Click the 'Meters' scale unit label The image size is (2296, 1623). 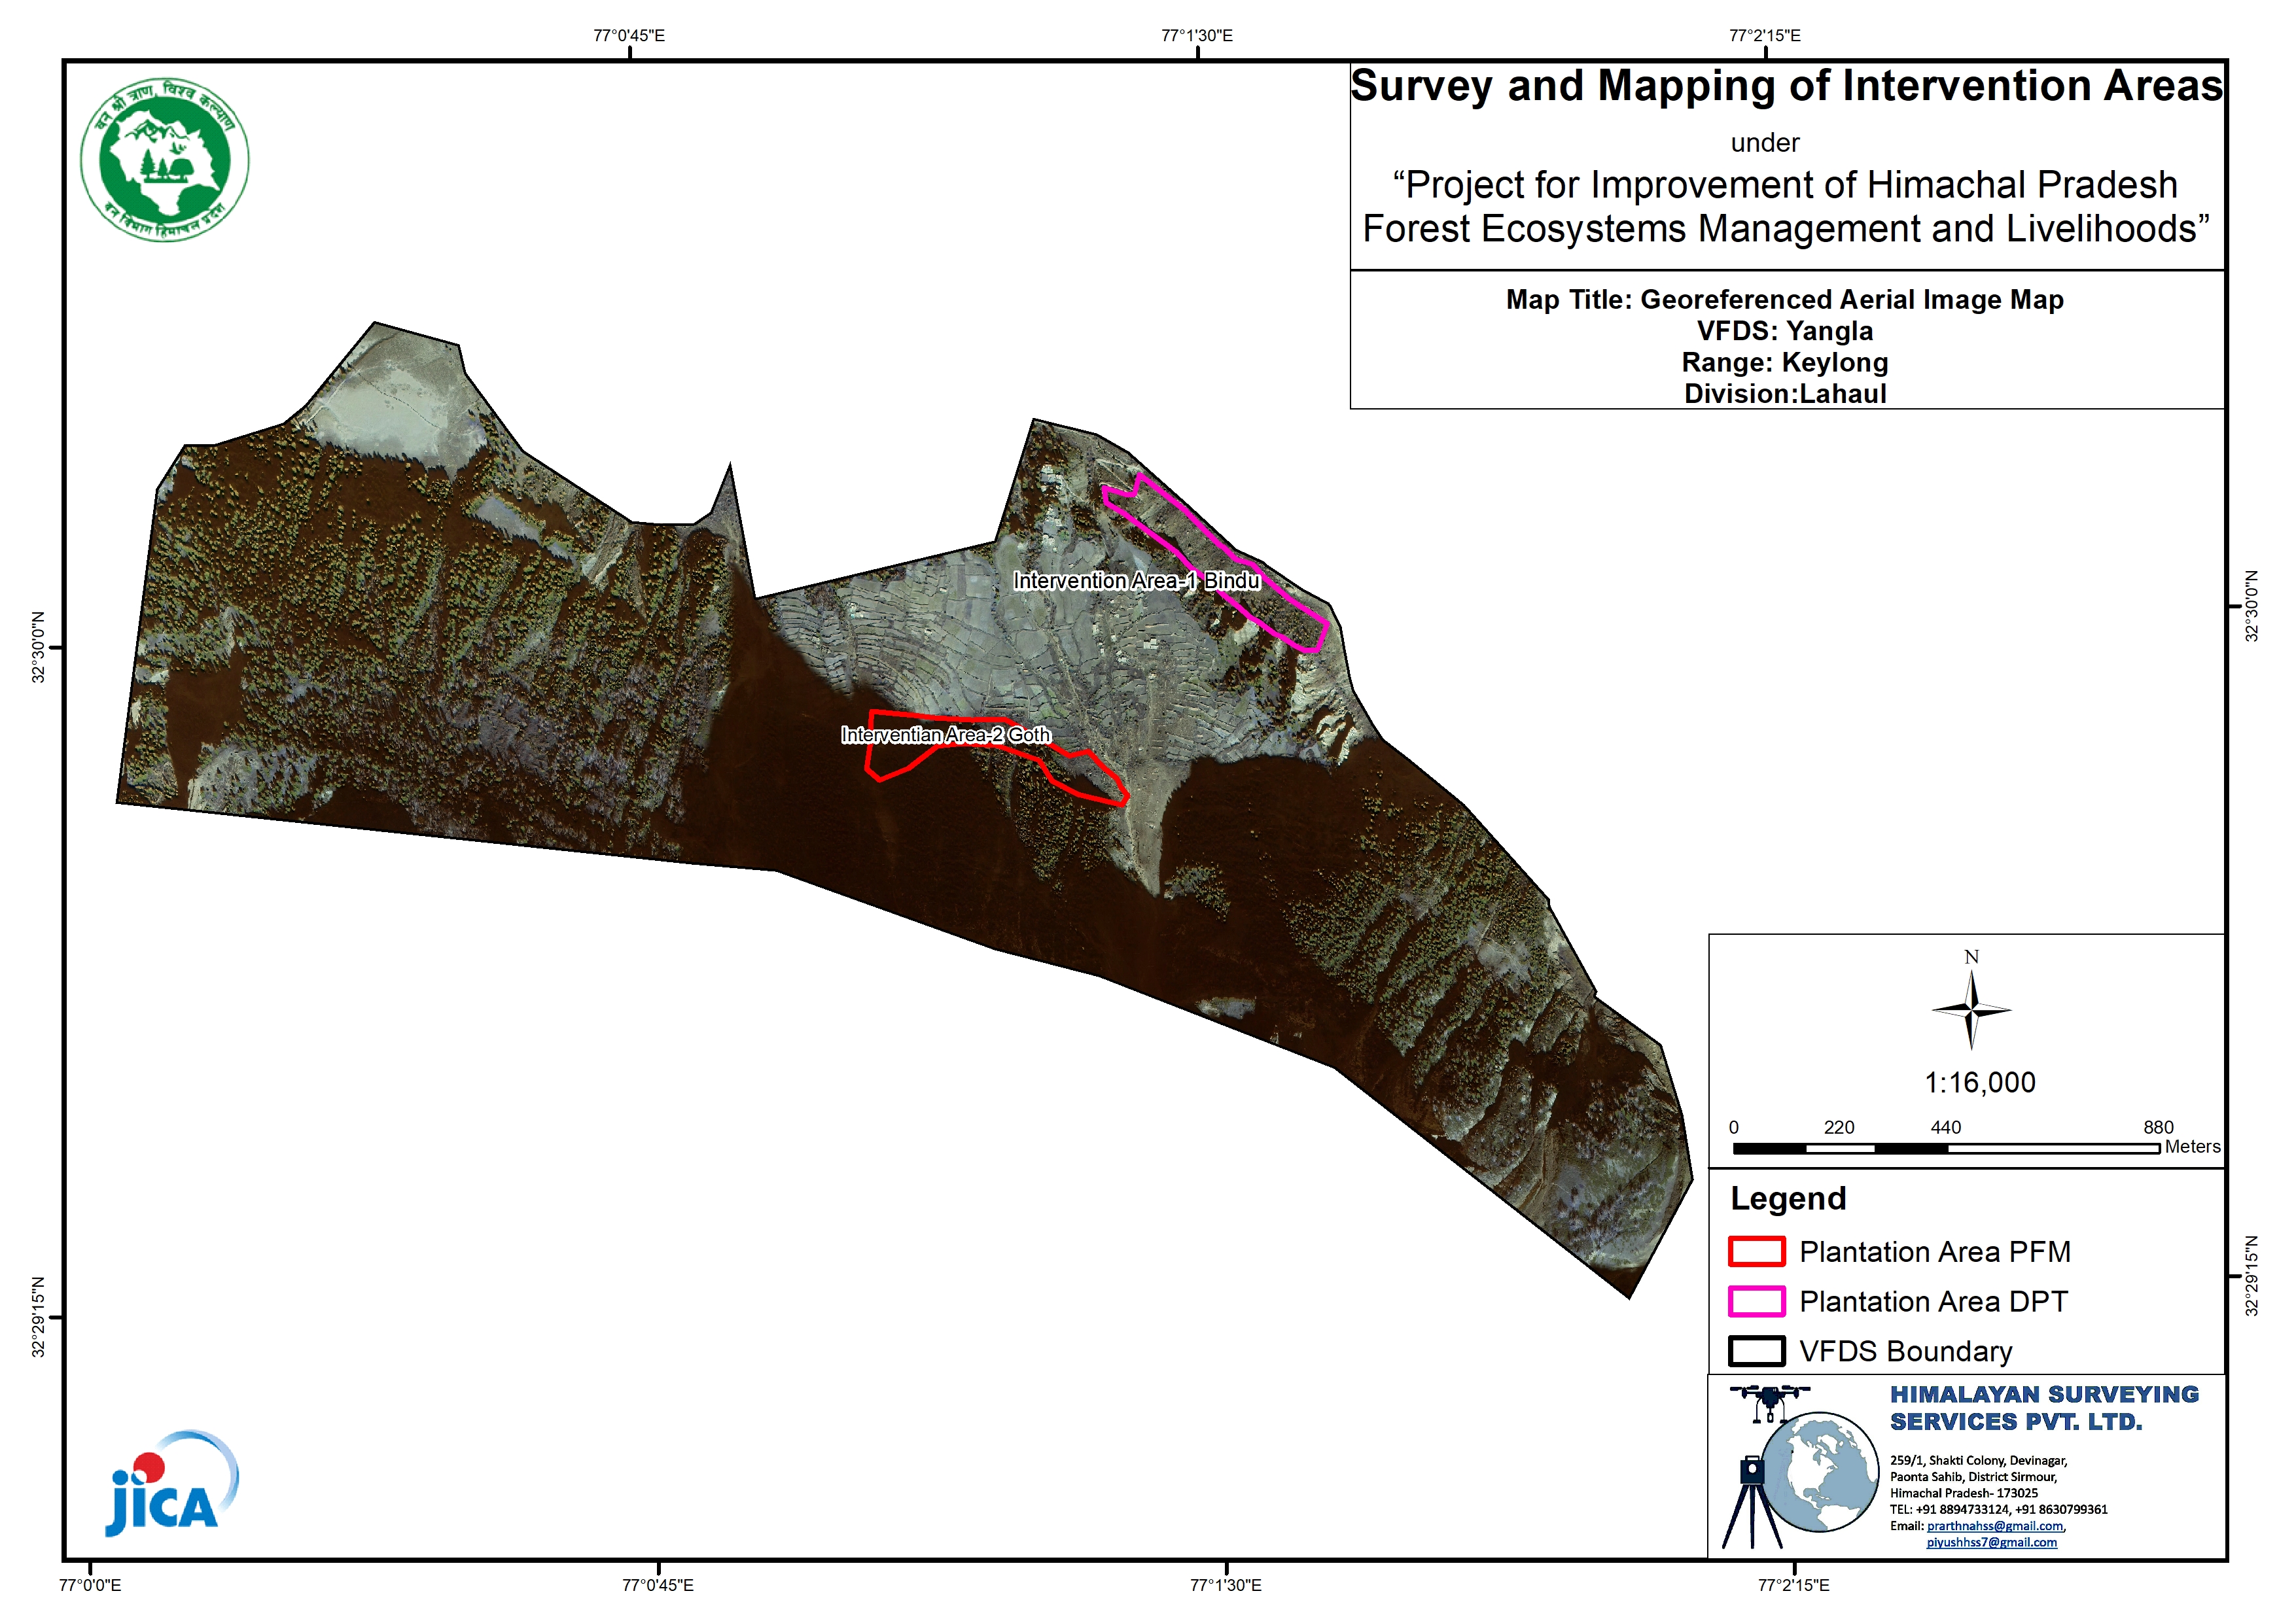pos(2193,1147)
